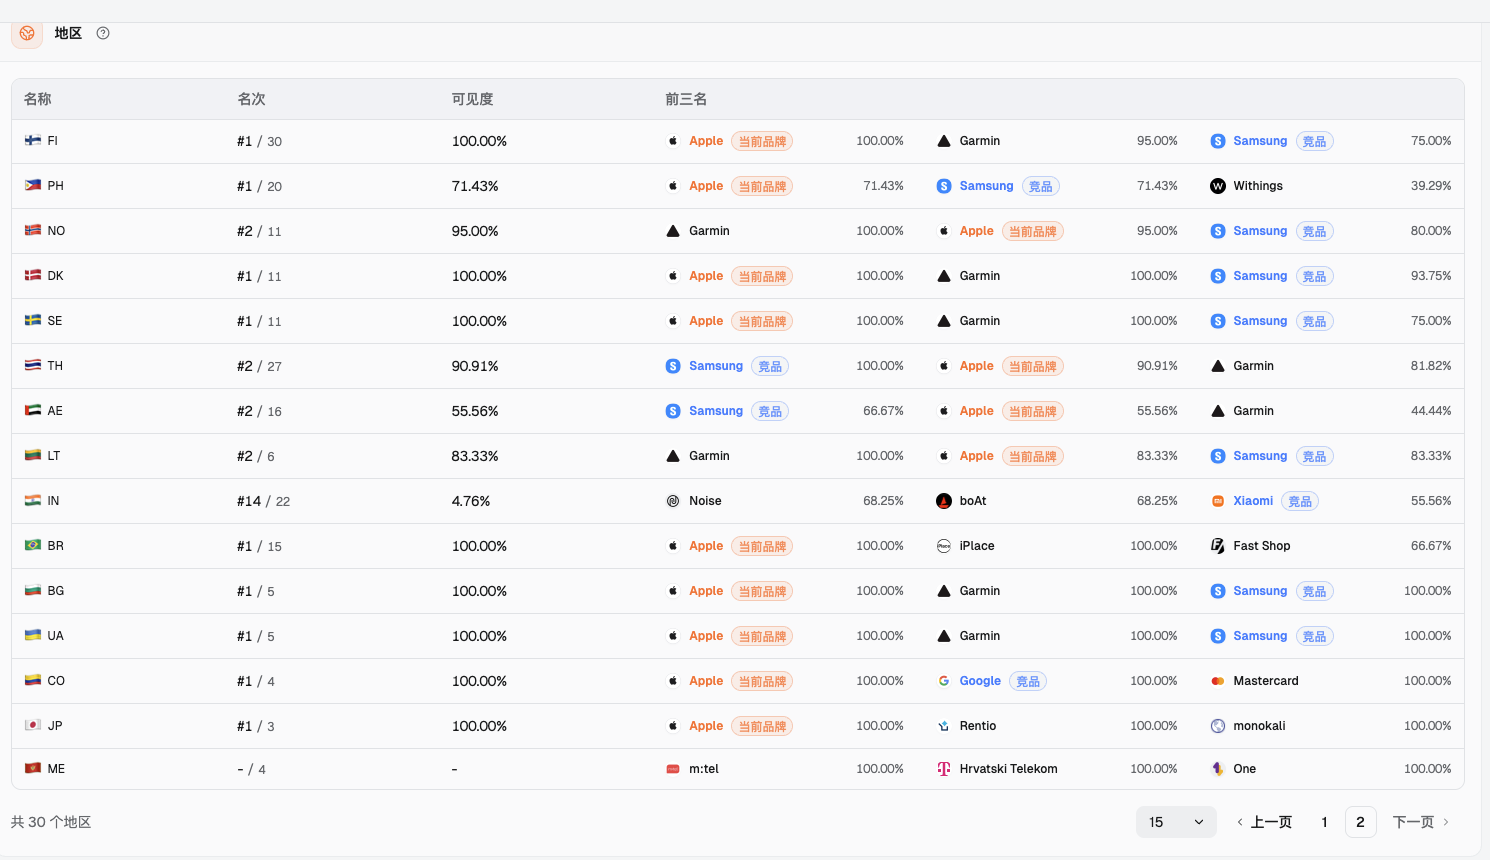Viewport: 1490px width, 860px height.
Task: Go to the next page with 下一页
Action: pos(1421,822)
